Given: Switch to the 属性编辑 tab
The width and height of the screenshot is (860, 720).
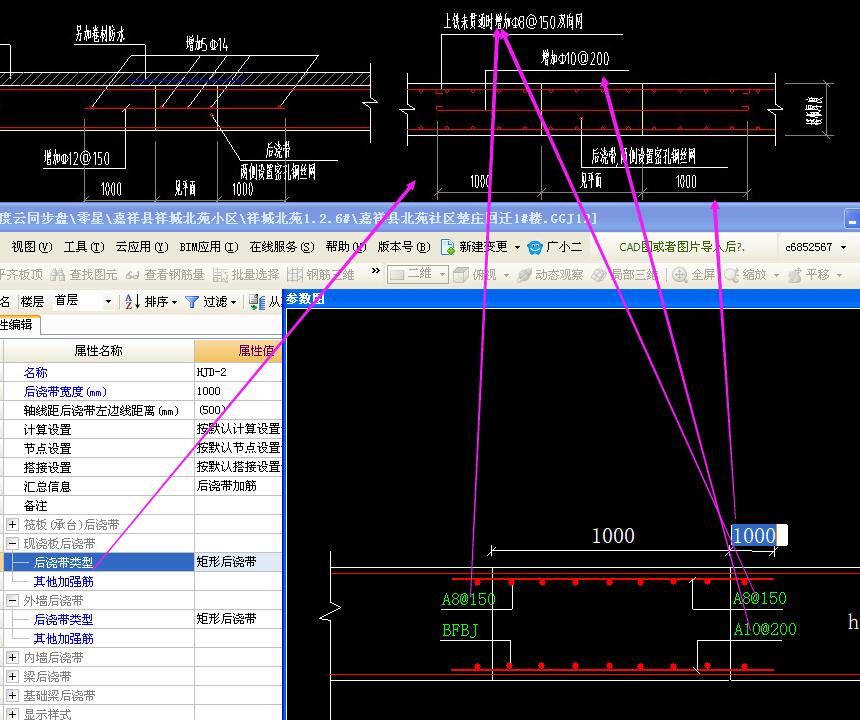Looking at the screenshot, I should pyautogui.click(x=18, y=325).
